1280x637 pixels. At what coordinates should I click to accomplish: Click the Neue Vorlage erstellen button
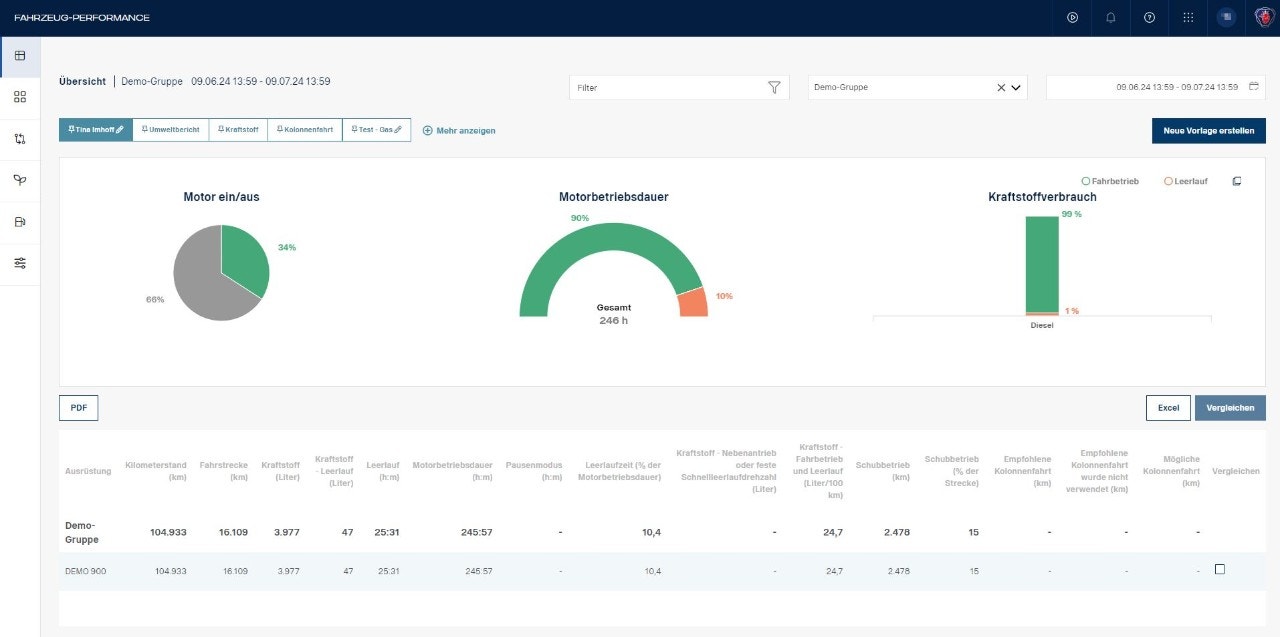click(x=1208, y=131)
